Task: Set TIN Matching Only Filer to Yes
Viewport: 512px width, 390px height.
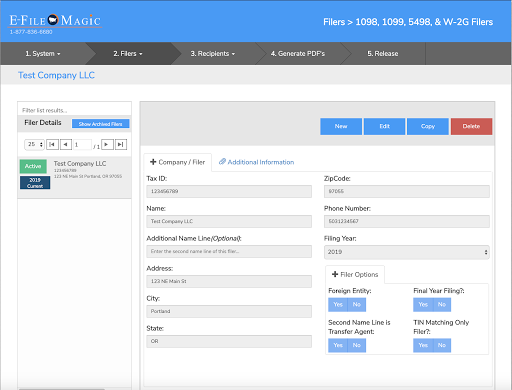Action: (423, 345)
